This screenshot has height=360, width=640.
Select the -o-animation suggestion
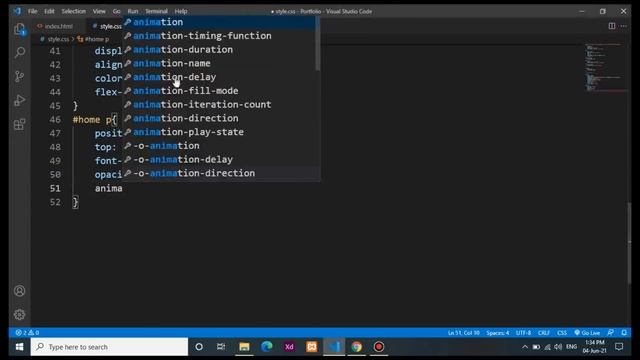coord(220,146)
